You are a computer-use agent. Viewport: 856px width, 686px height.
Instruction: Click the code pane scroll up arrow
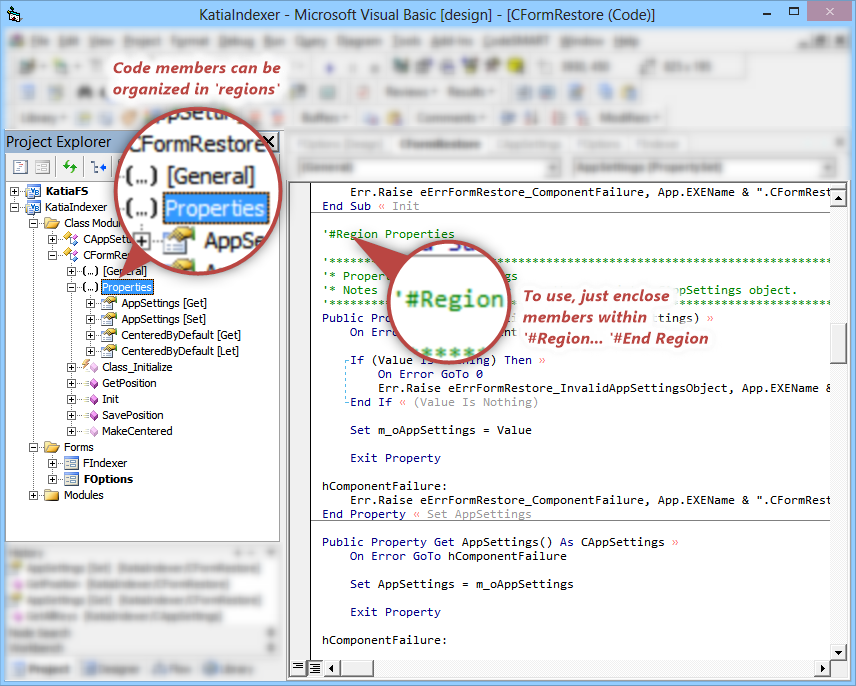coord(838,198)
